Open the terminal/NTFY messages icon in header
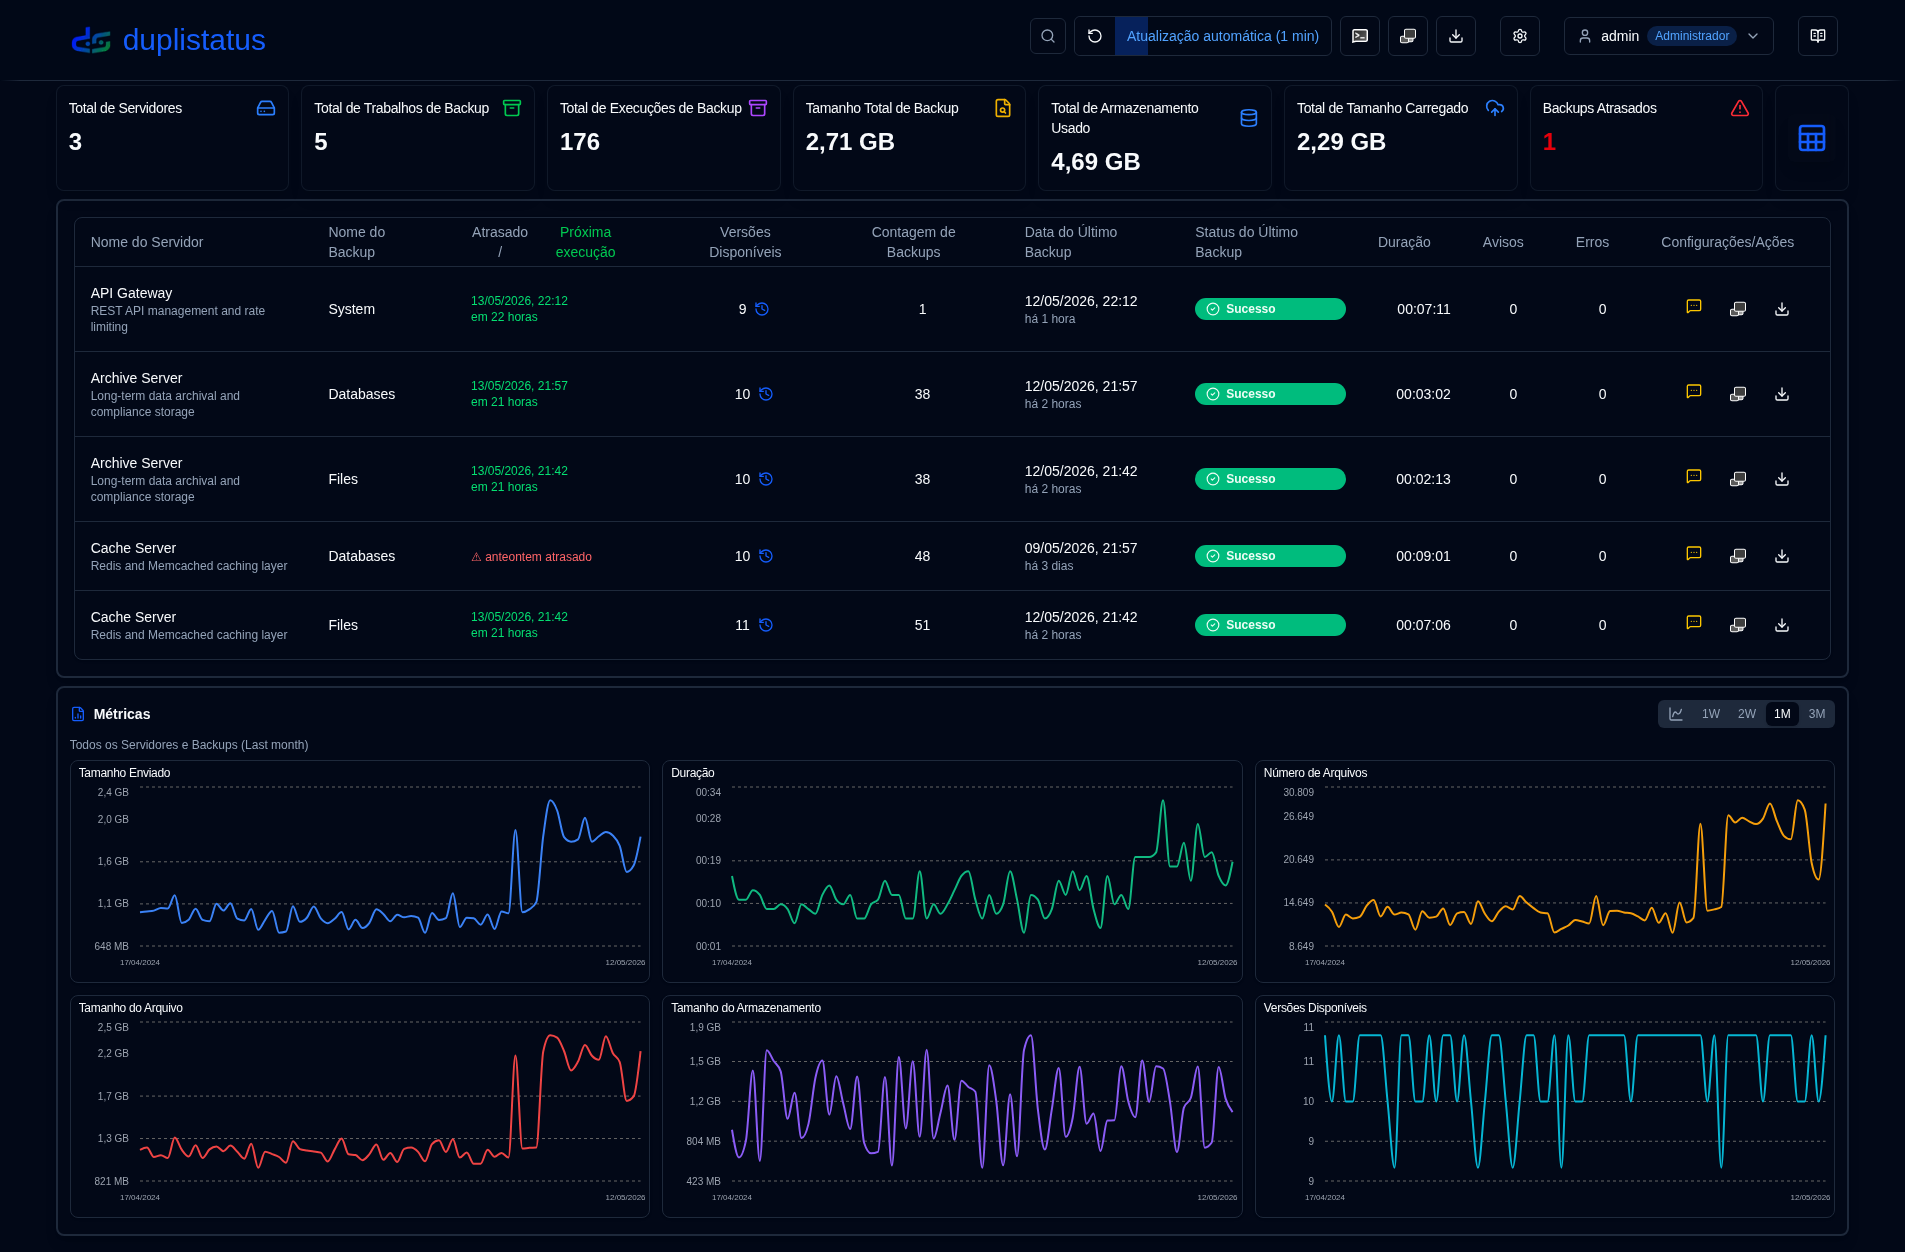This screenshot has height=1252, width=1905. point(1360,36)
